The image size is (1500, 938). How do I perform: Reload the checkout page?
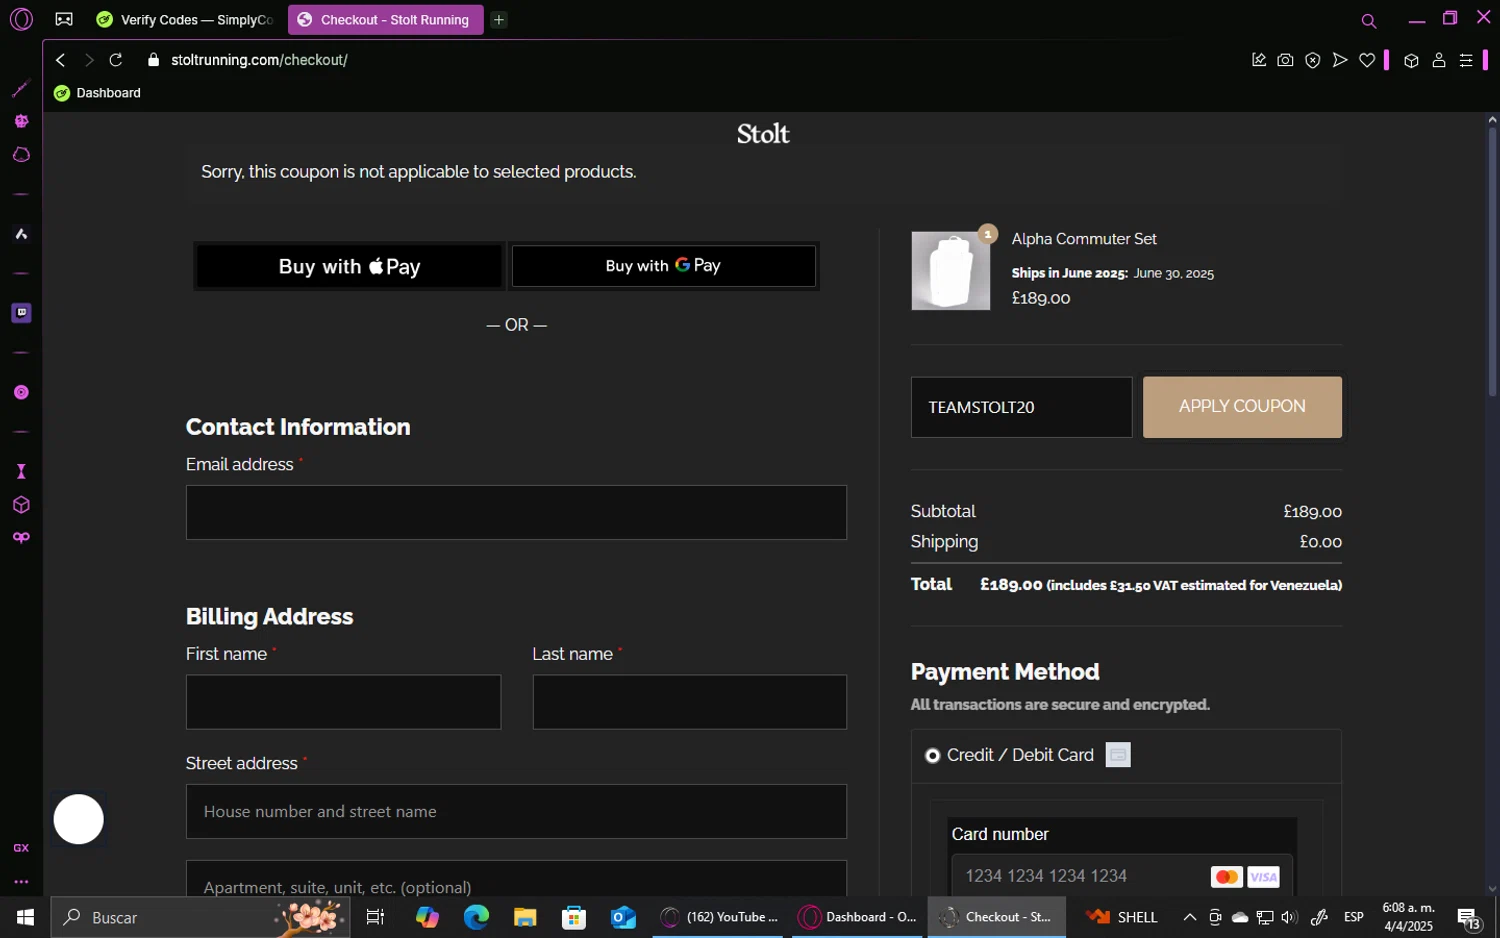116,60
